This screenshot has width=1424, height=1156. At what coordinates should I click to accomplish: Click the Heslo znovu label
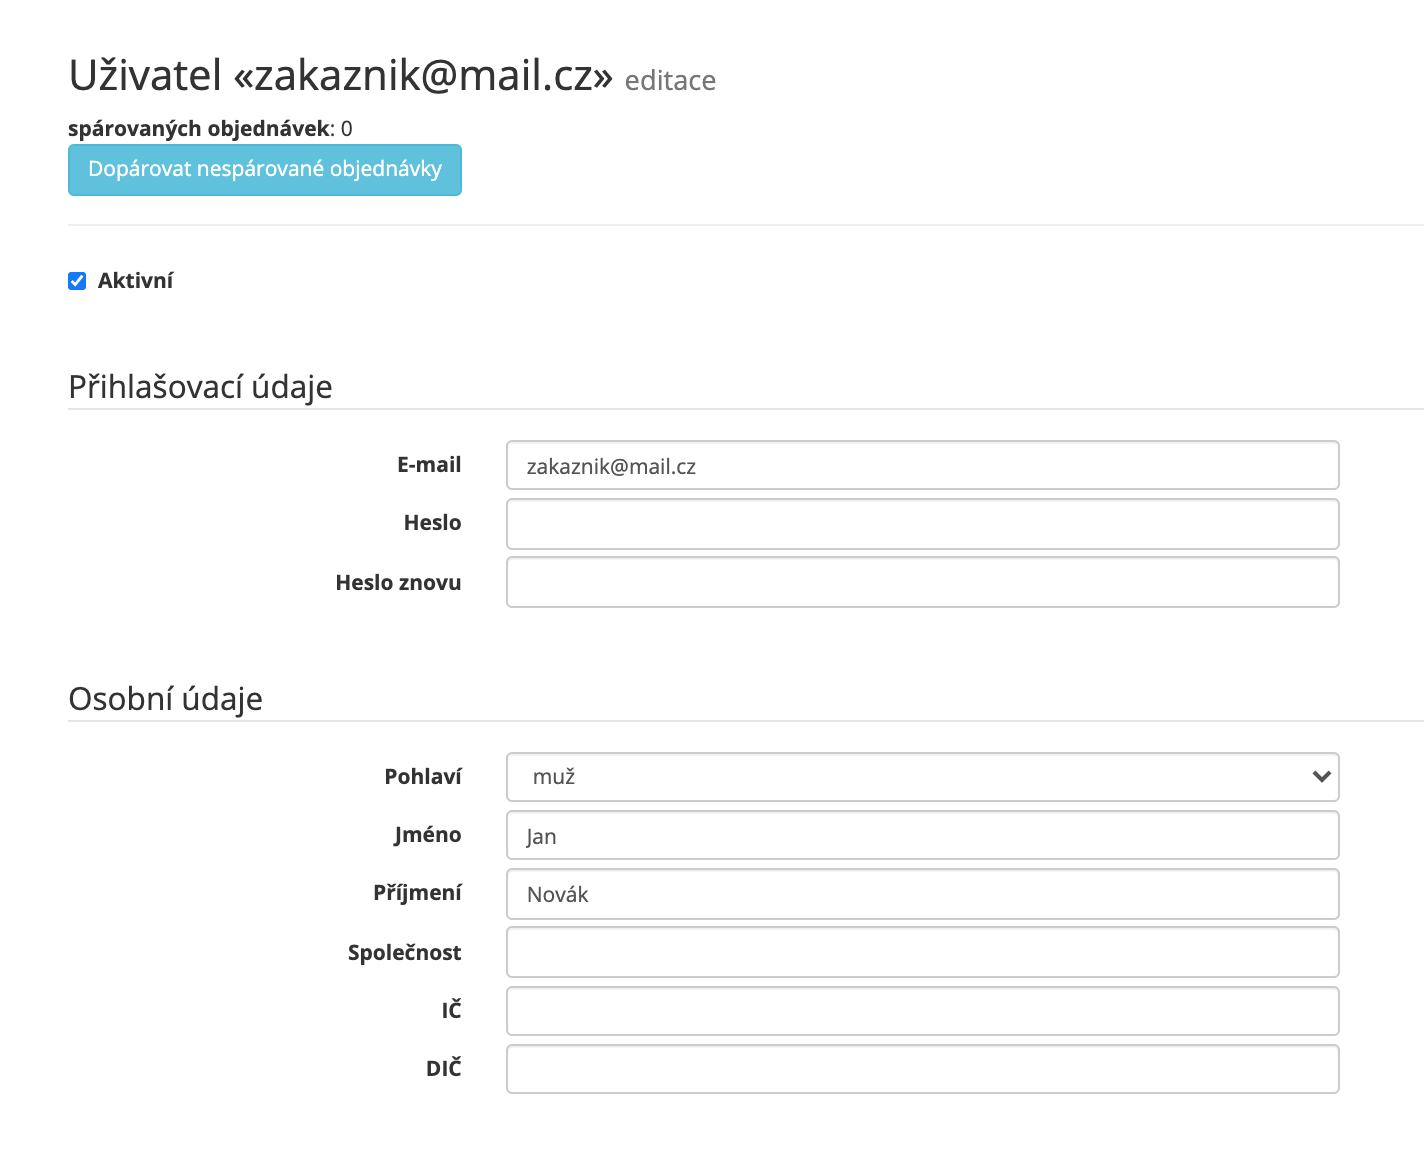click(x=398, y=583)
